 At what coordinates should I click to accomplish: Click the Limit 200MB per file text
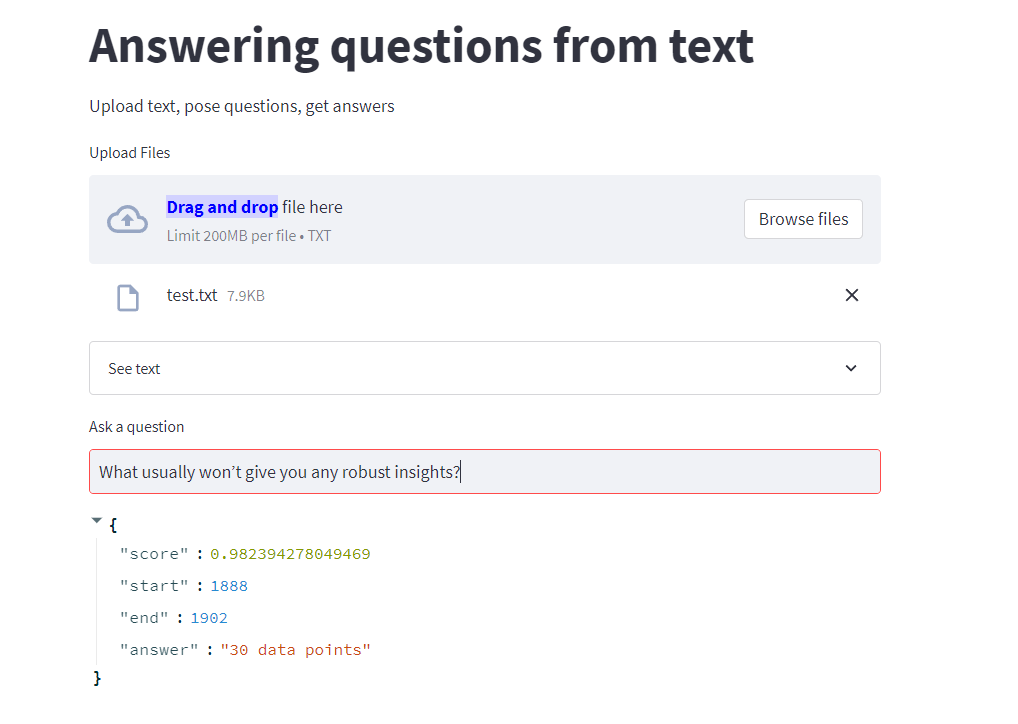pos(248,236)
